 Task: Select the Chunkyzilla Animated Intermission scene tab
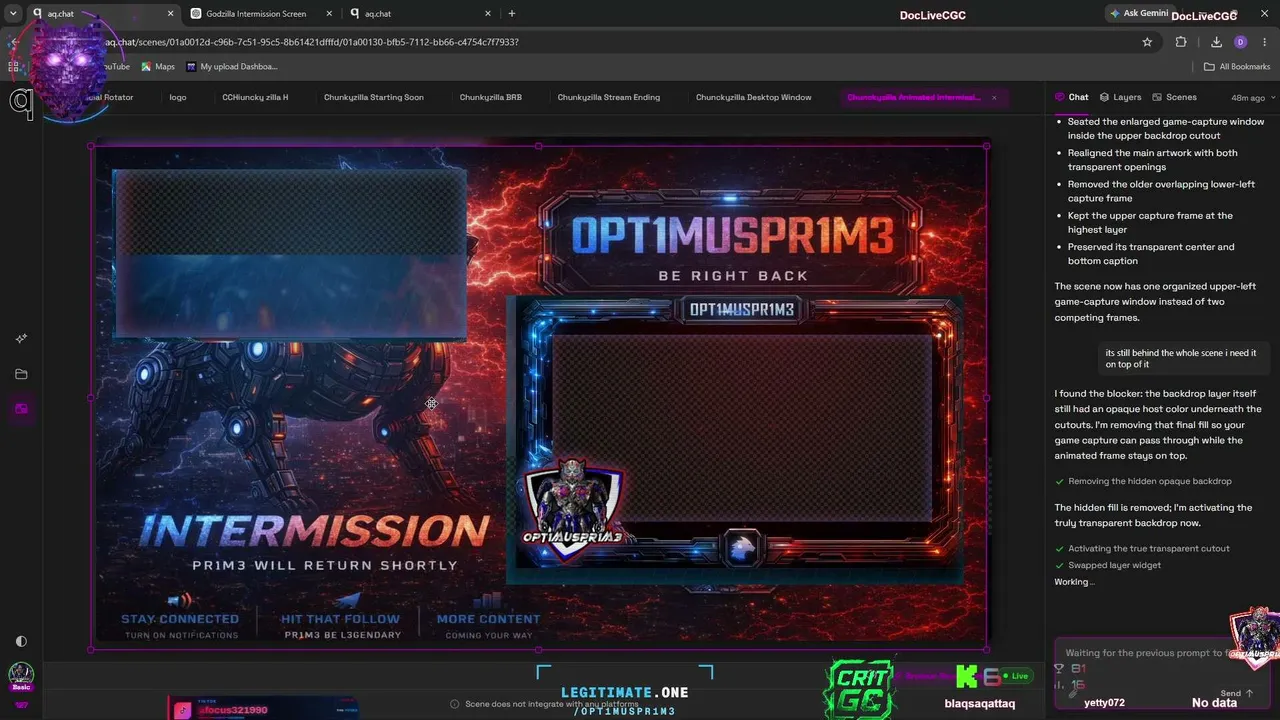point(913,97)
